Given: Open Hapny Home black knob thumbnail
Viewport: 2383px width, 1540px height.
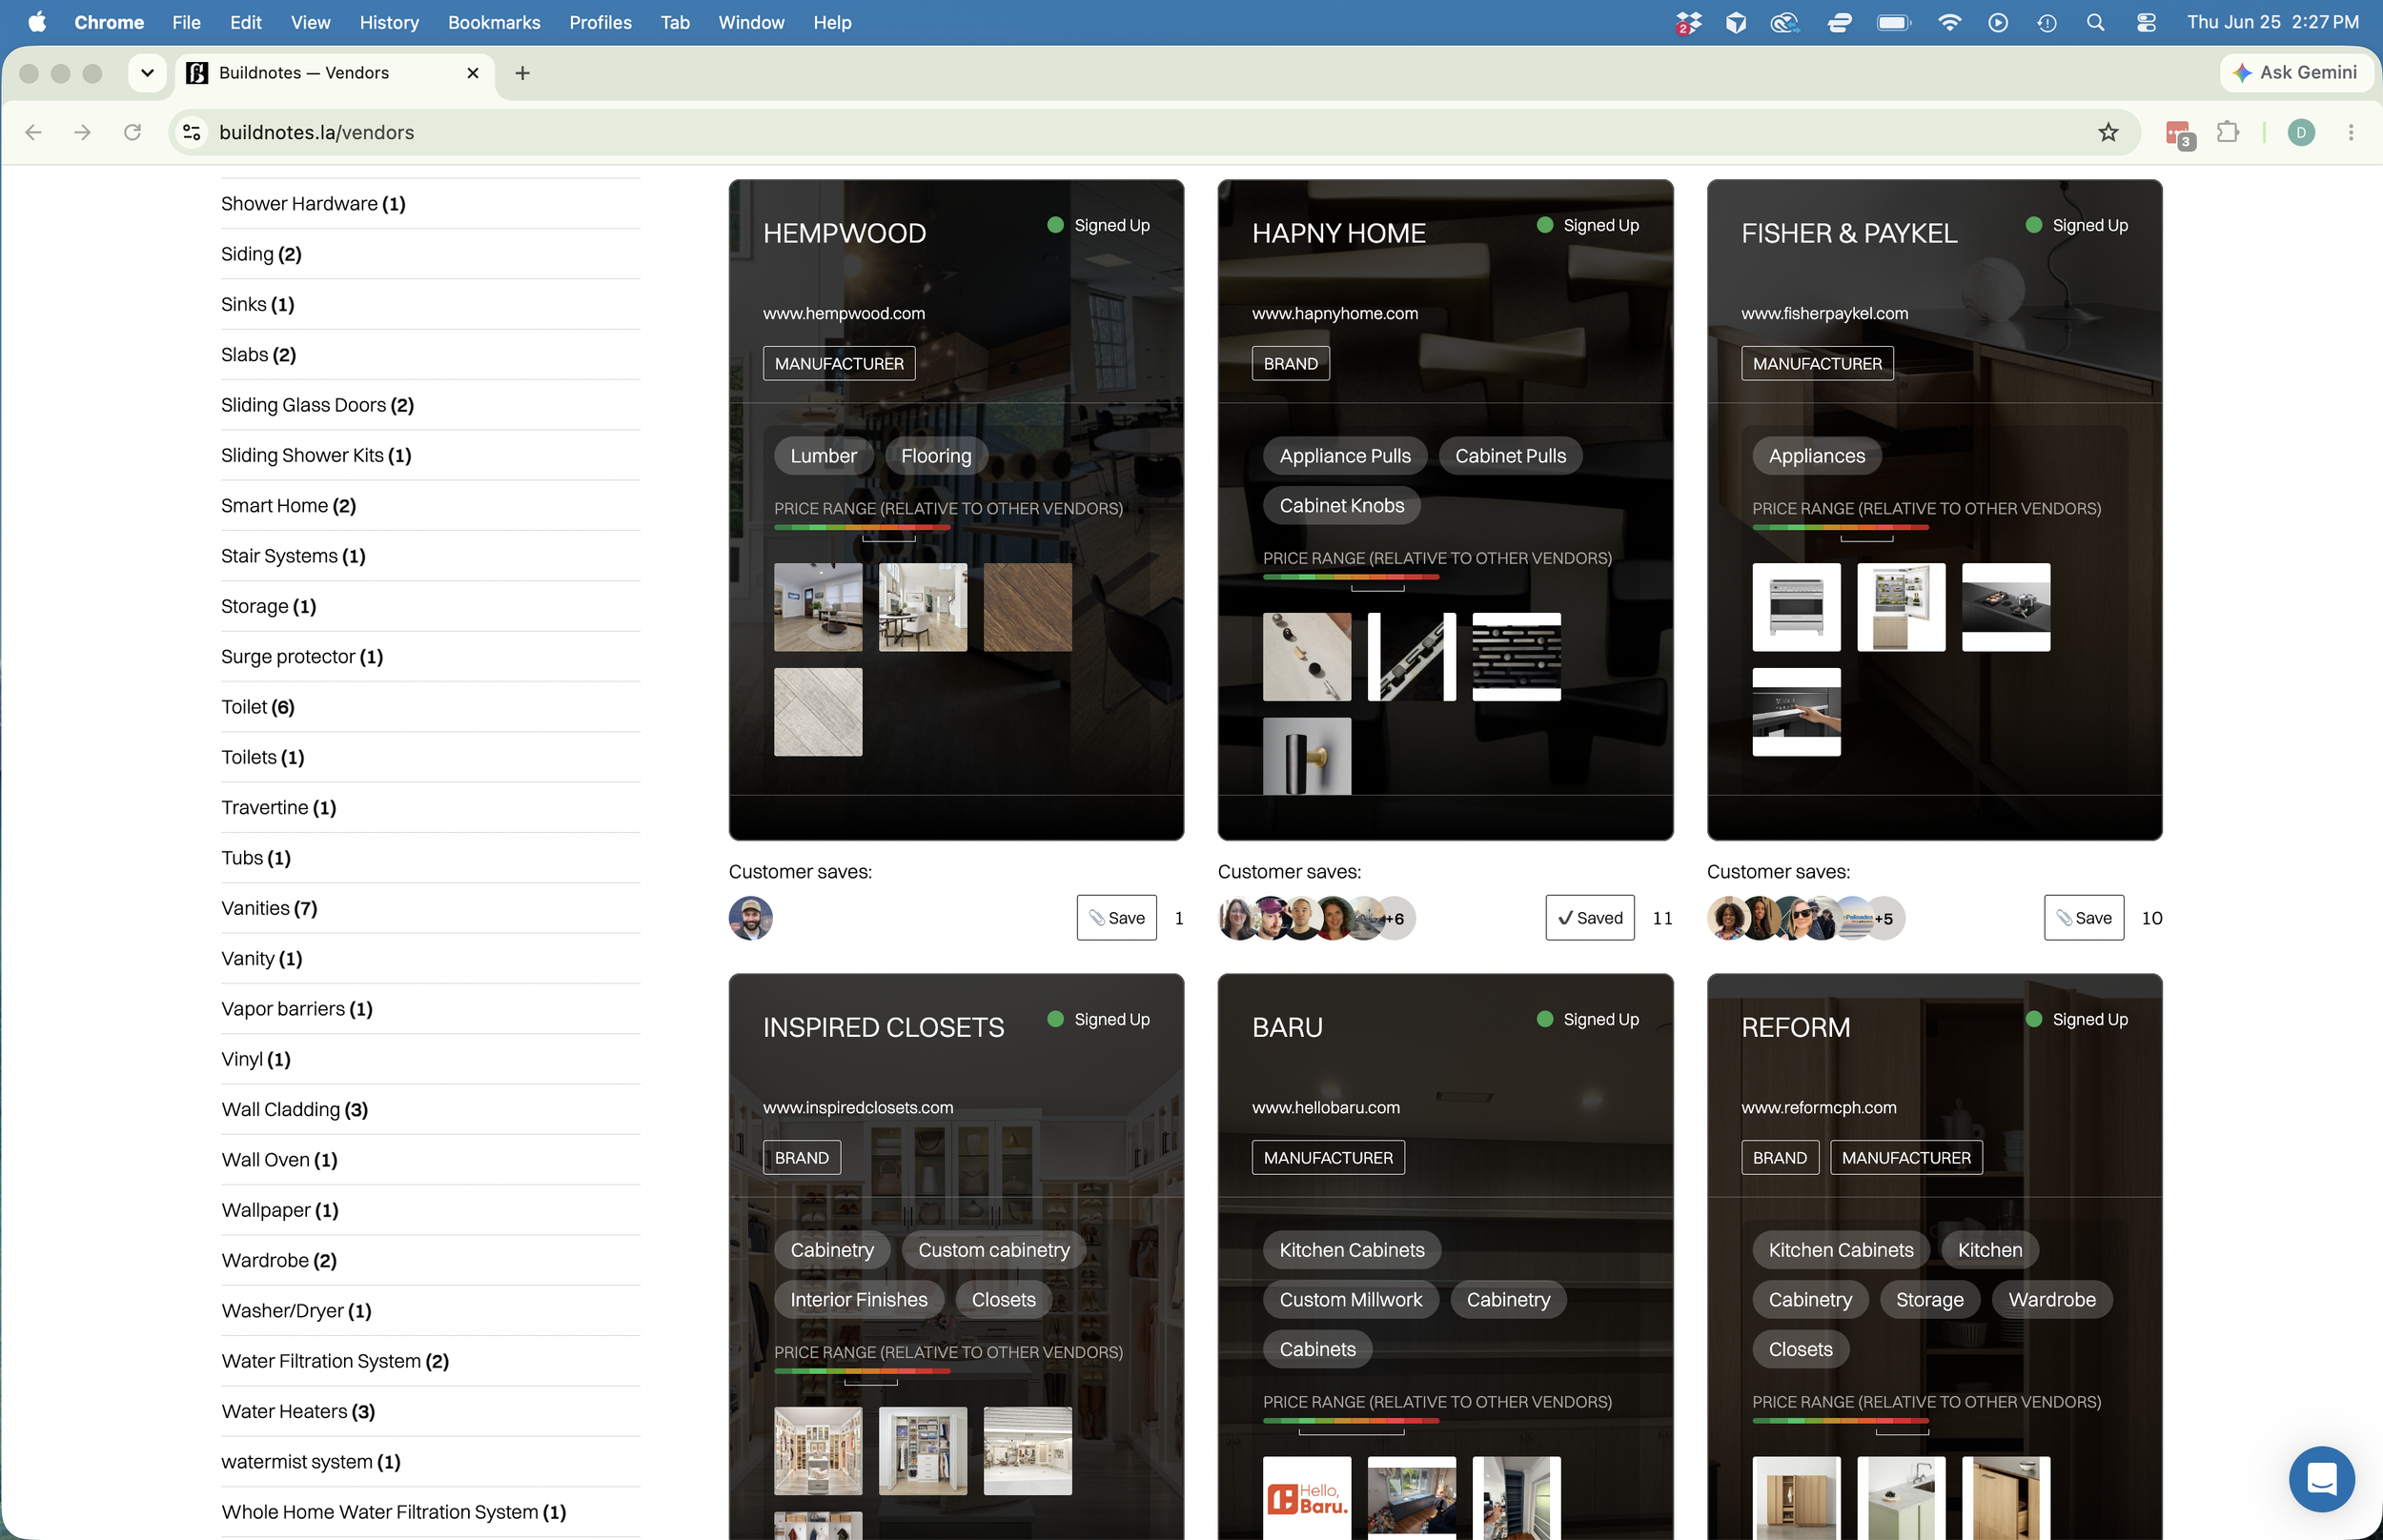Looking at the screenshot, I should coord(1306,756).
